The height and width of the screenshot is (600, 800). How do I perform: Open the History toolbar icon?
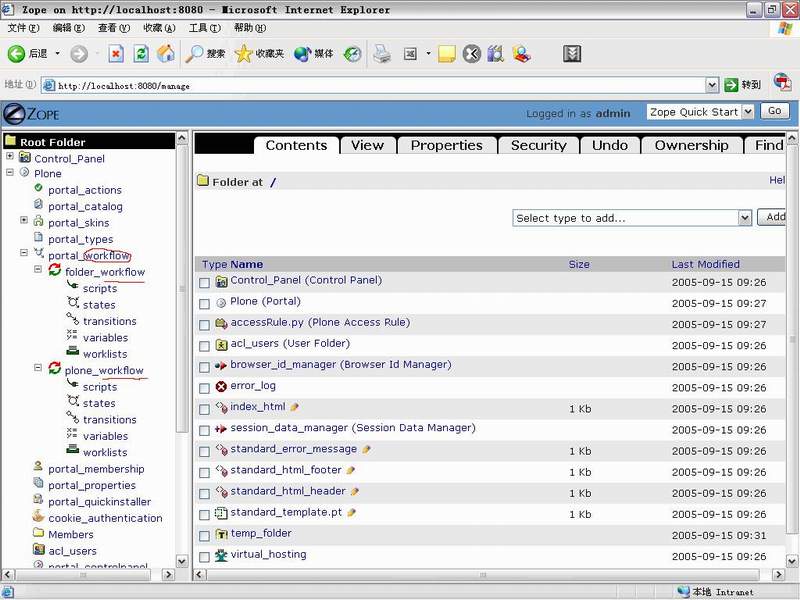(352, 54)
